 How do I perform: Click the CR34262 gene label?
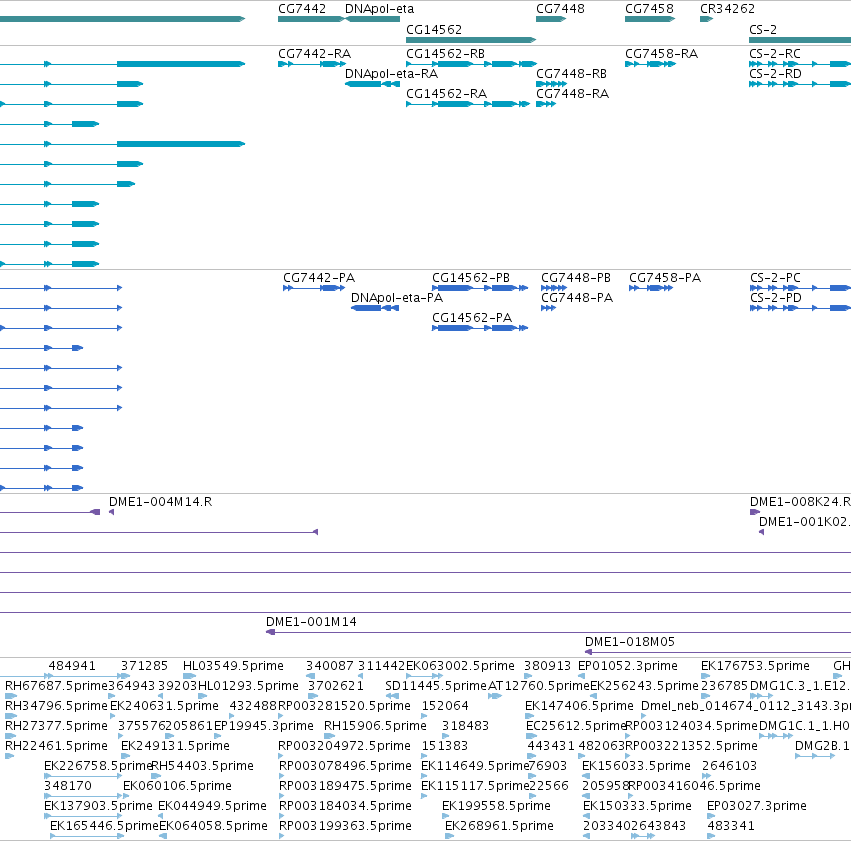tap(727, 9)
